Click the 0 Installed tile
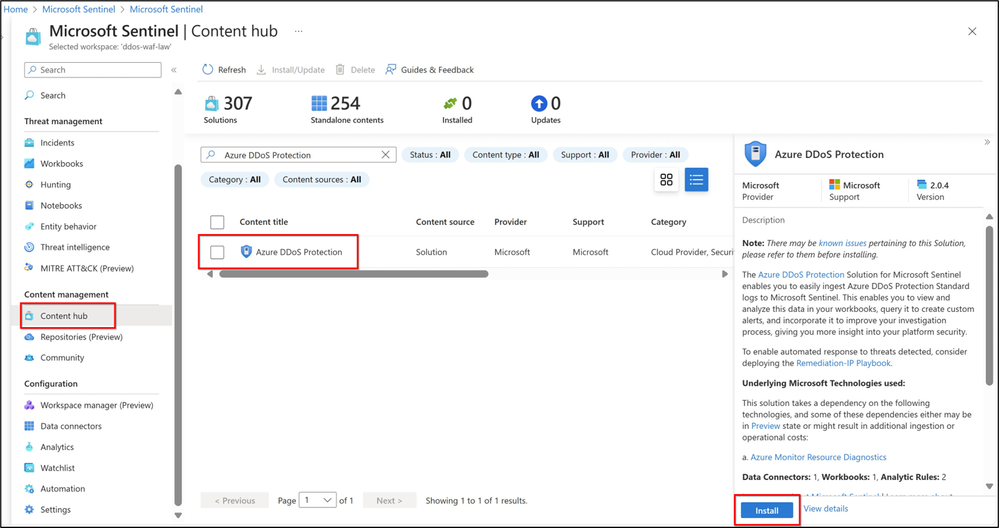The image size is (999, 528). click(457, 109)
